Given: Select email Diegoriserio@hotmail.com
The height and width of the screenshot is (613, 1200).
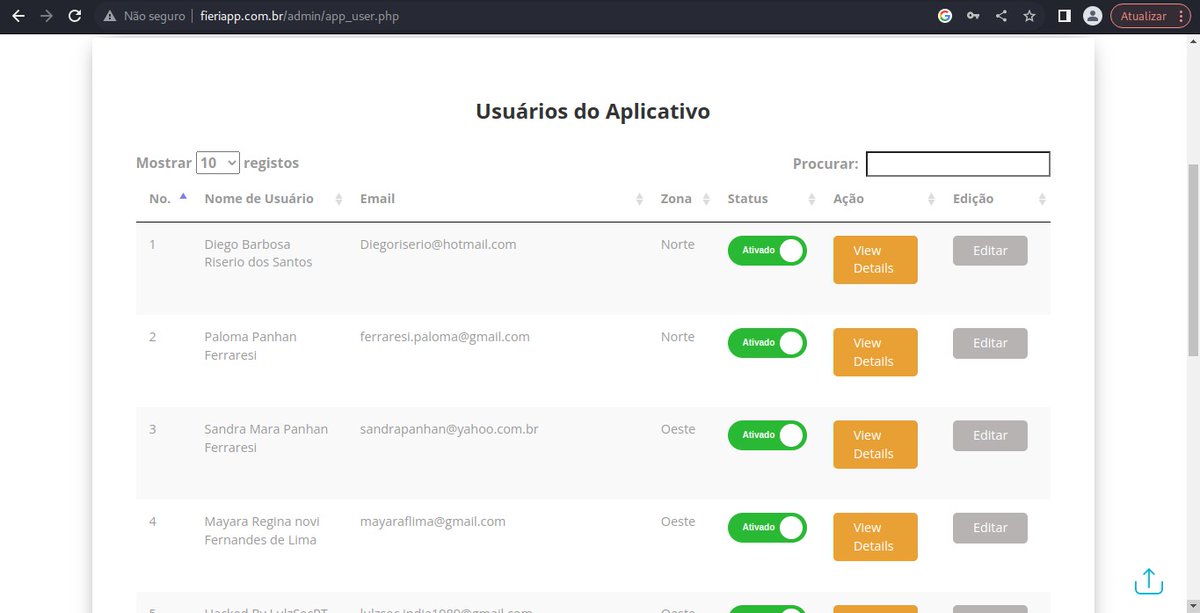Looking at the screenshot, I should (438, 244).
